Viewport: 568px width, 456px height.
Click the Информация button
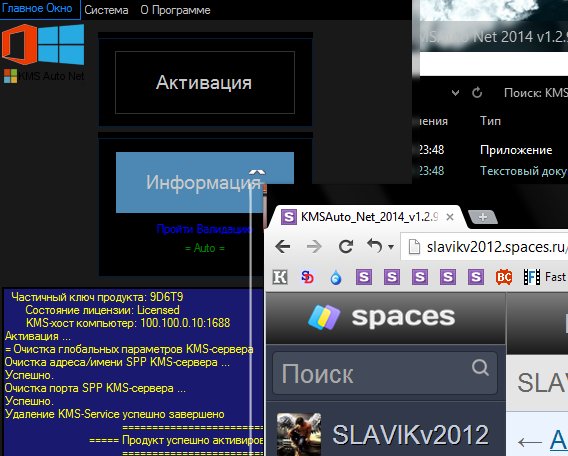click(205, 182)
